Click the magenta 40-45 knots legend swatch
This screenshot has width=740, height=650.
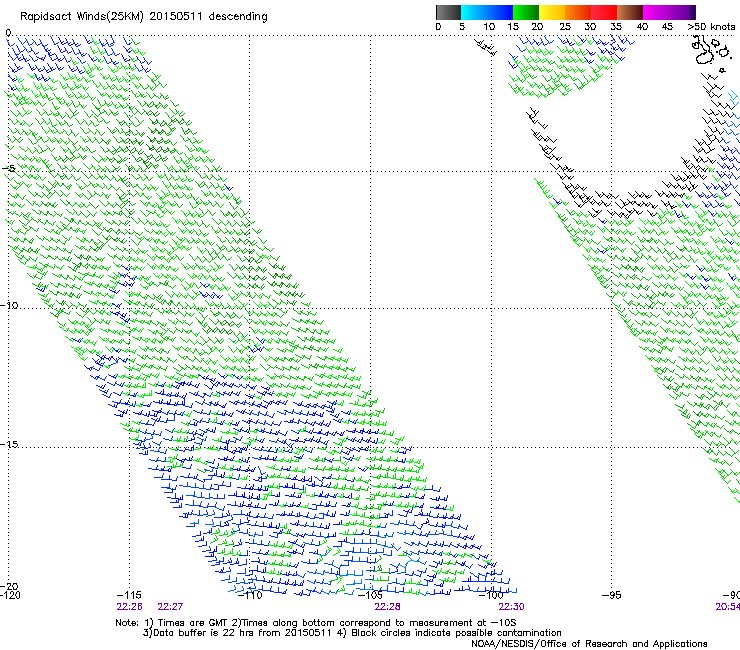[656, 12]
